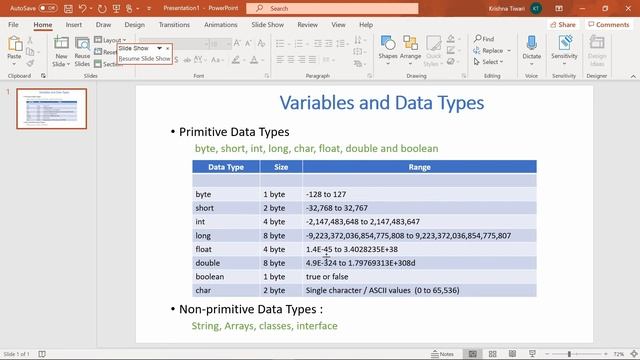Pick Shape Fill color

click(451, 39)
